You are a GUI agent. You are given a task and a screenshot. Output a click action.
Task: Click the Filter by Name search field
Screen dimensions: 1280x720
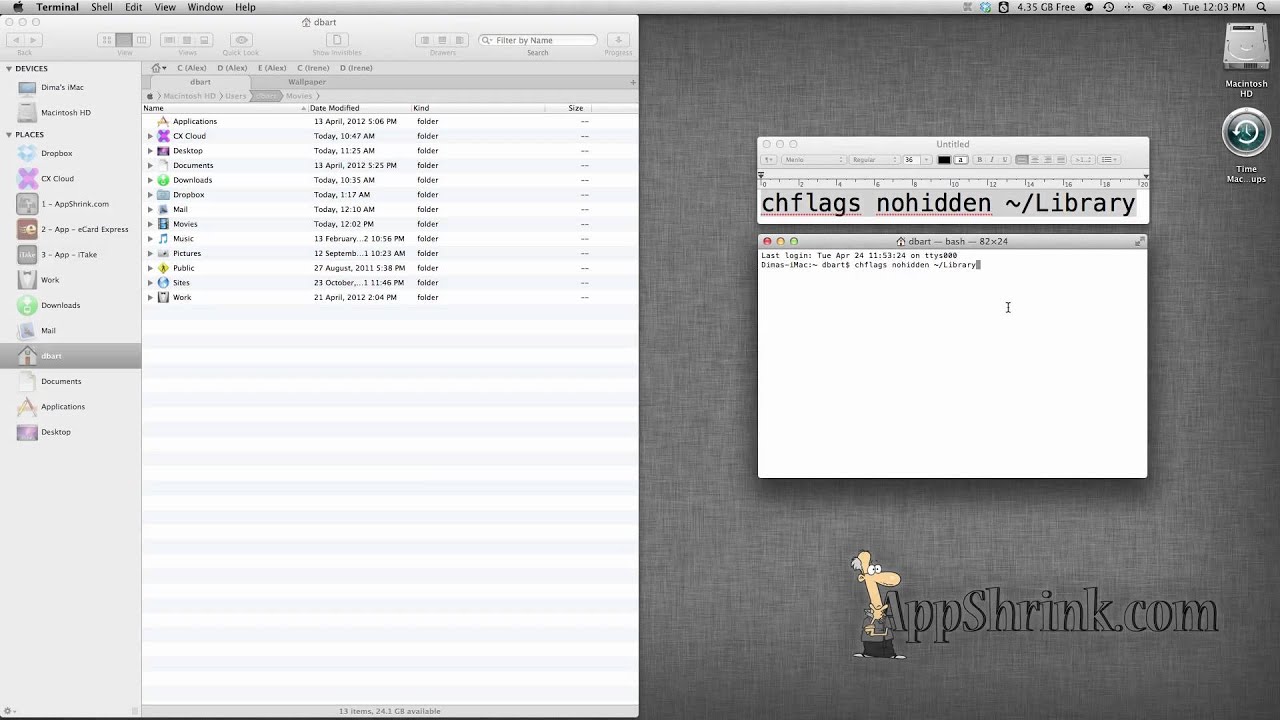click(538, 40)
